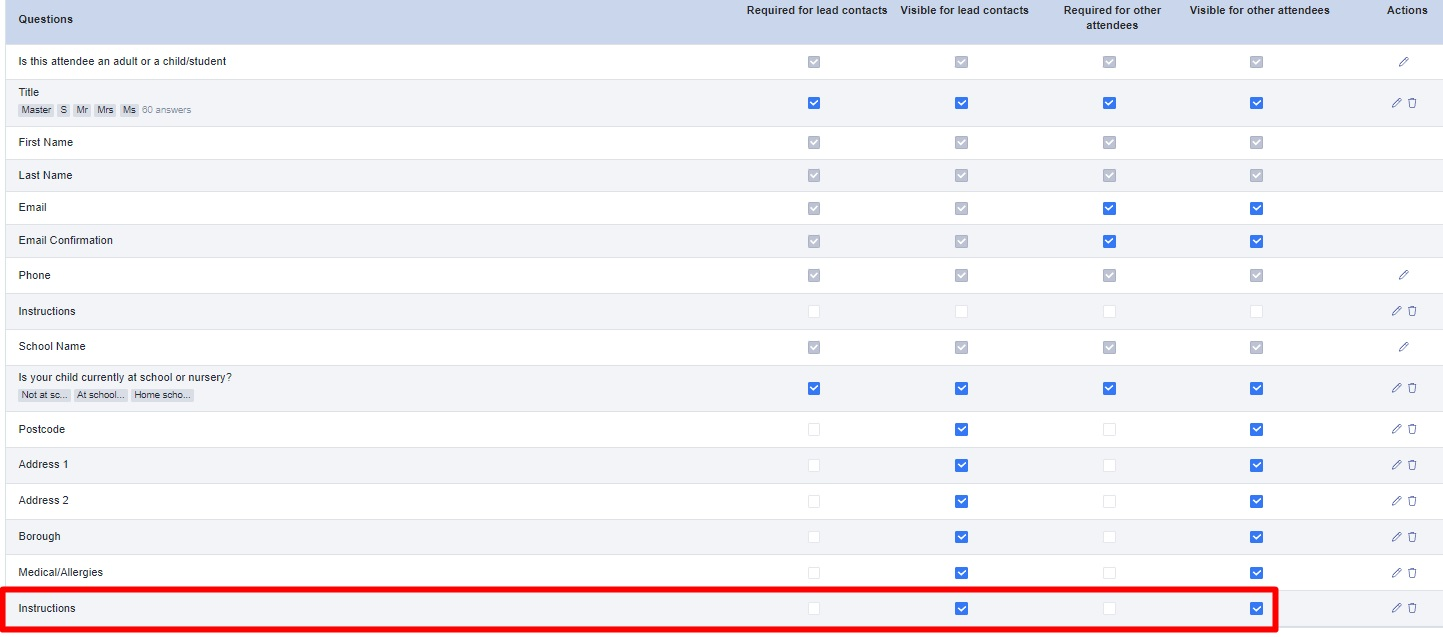
Task: Toggle Email required for other attendees
Action: pyautogui.click(x=1109, y=208)
